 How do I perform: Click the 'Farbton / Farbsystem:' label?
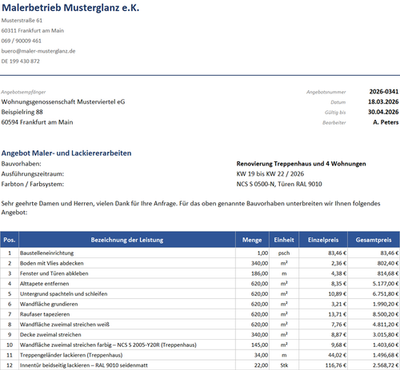(x=33, y=184)
